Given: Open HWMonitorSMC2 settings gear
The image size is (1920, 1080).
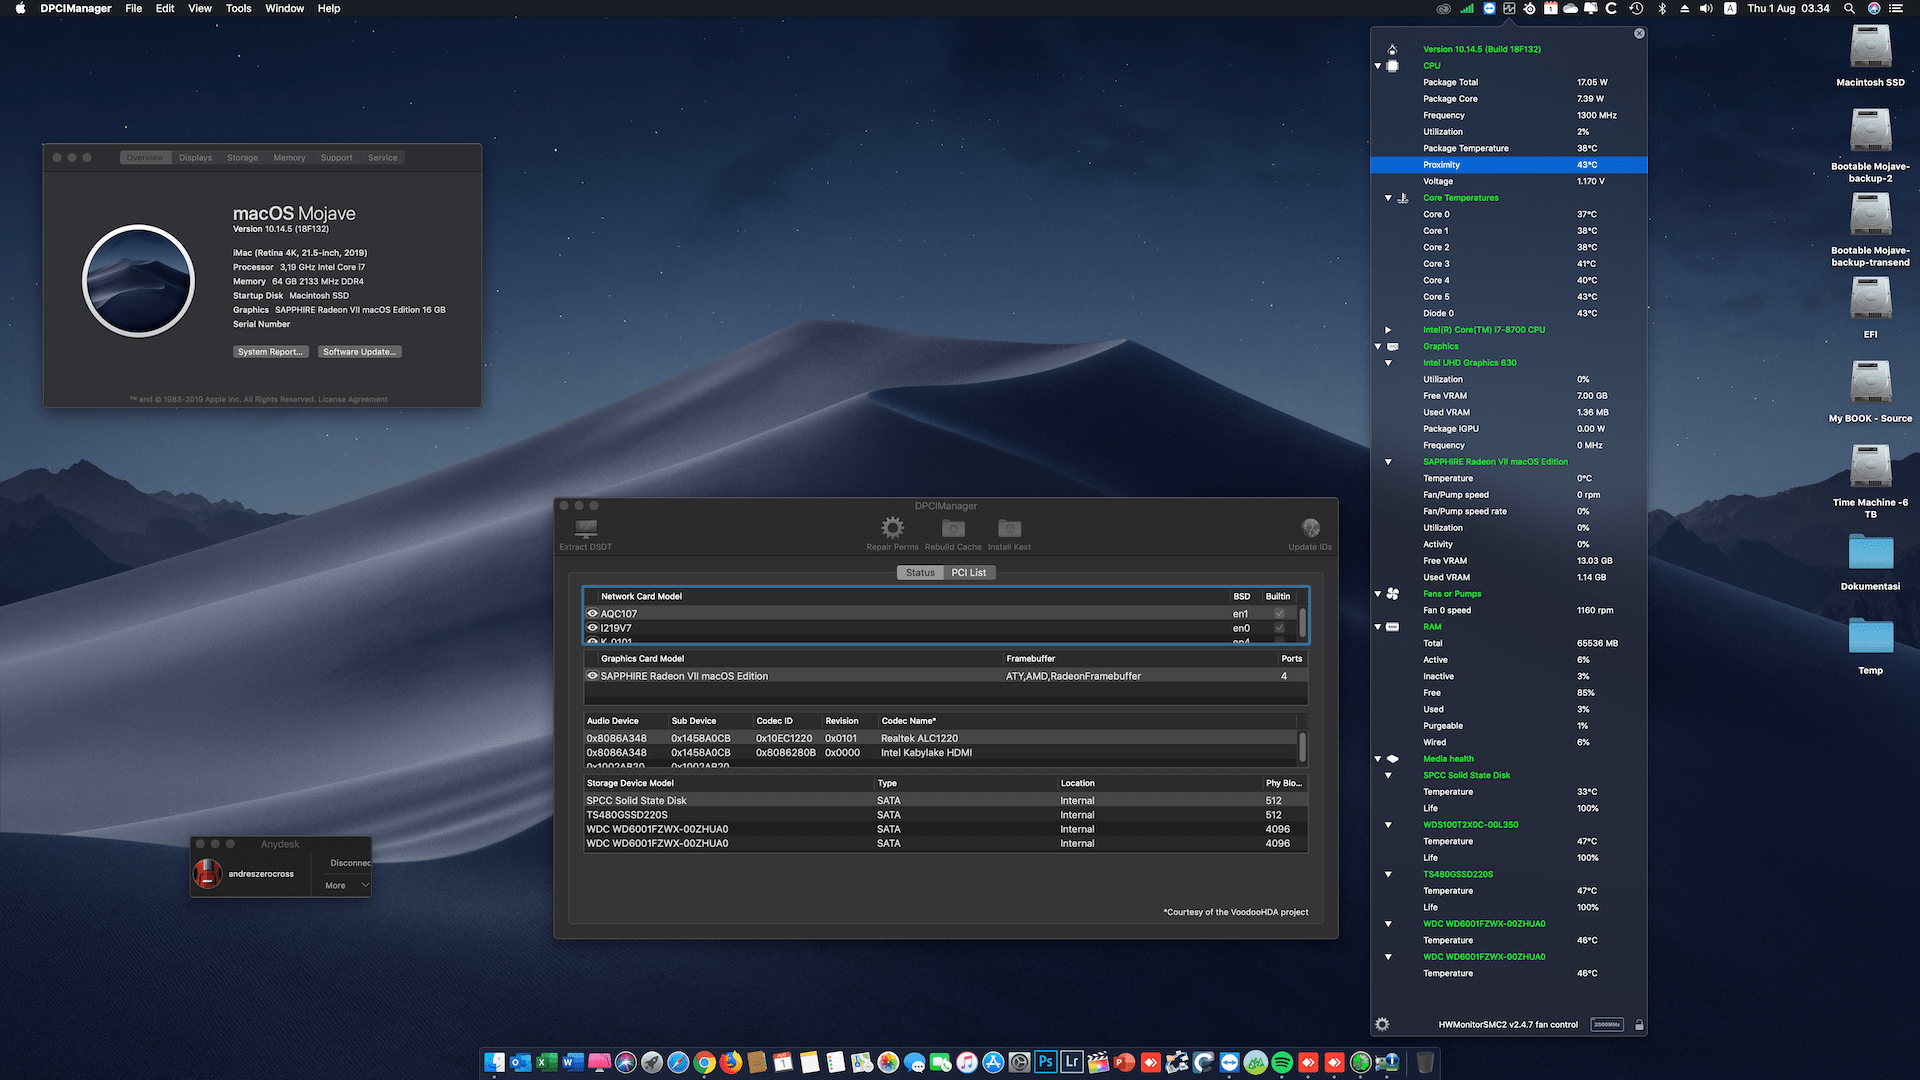Looking at the screenshot, I should (1383, 1024).
